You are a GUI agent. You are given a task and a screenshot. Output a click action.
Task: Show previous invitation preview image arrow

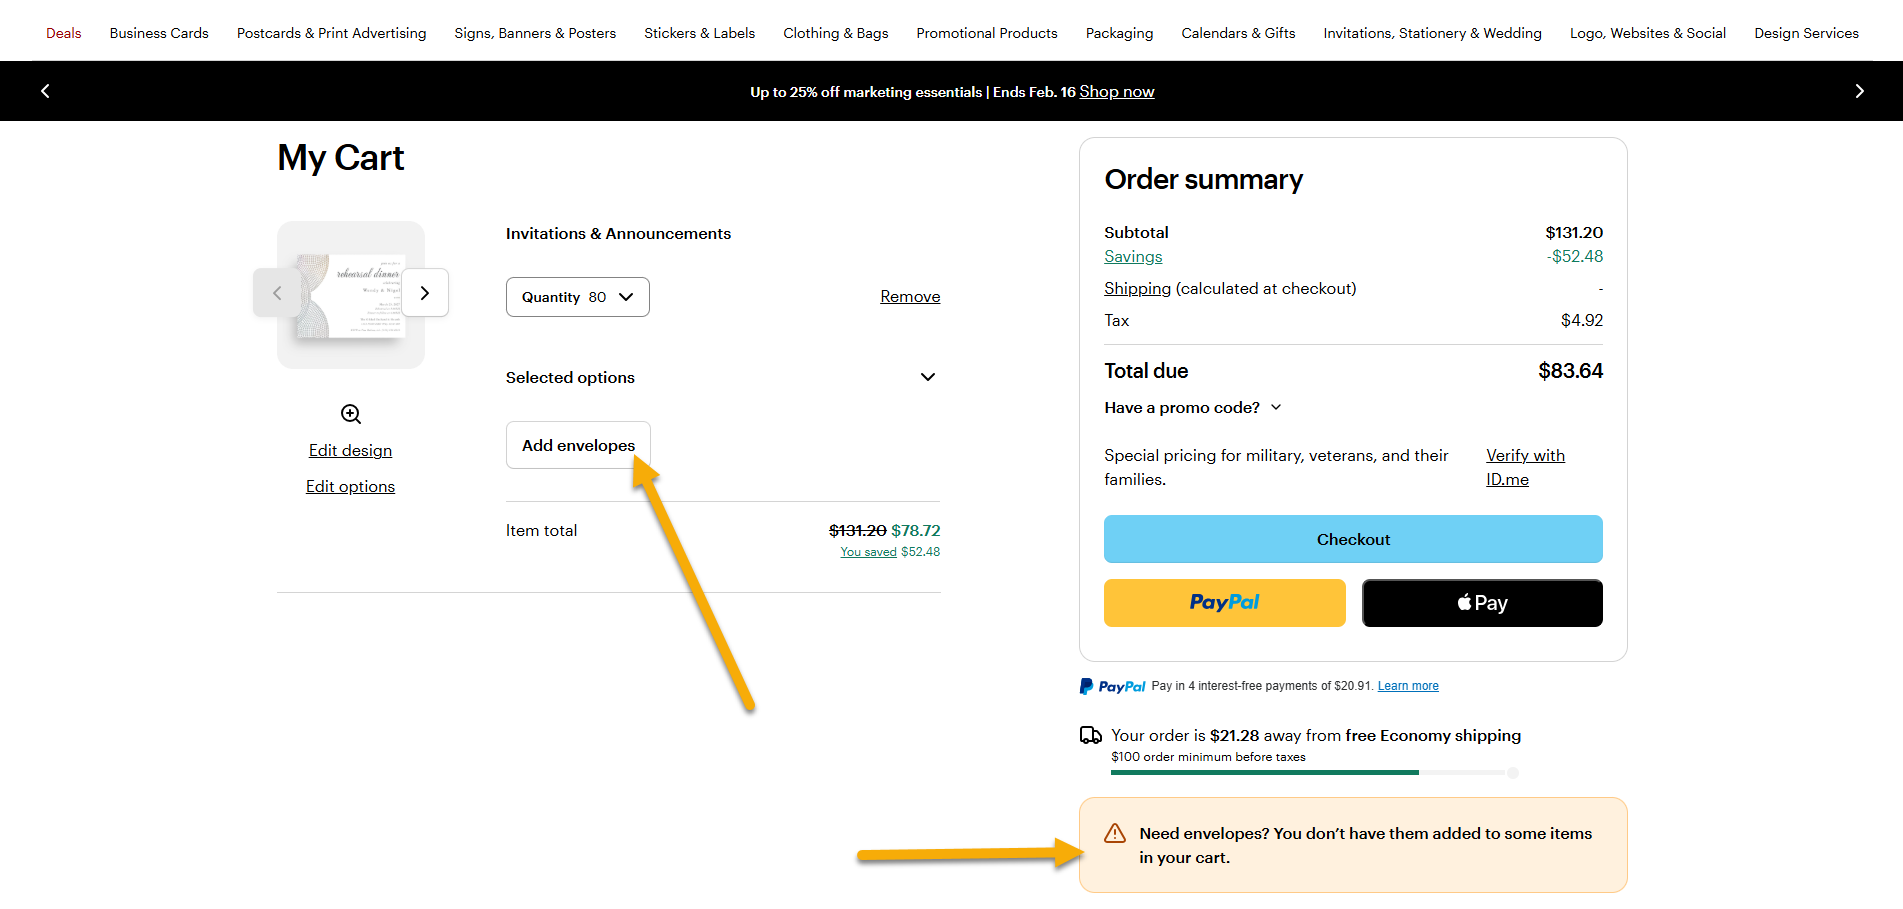pos(277,293)
